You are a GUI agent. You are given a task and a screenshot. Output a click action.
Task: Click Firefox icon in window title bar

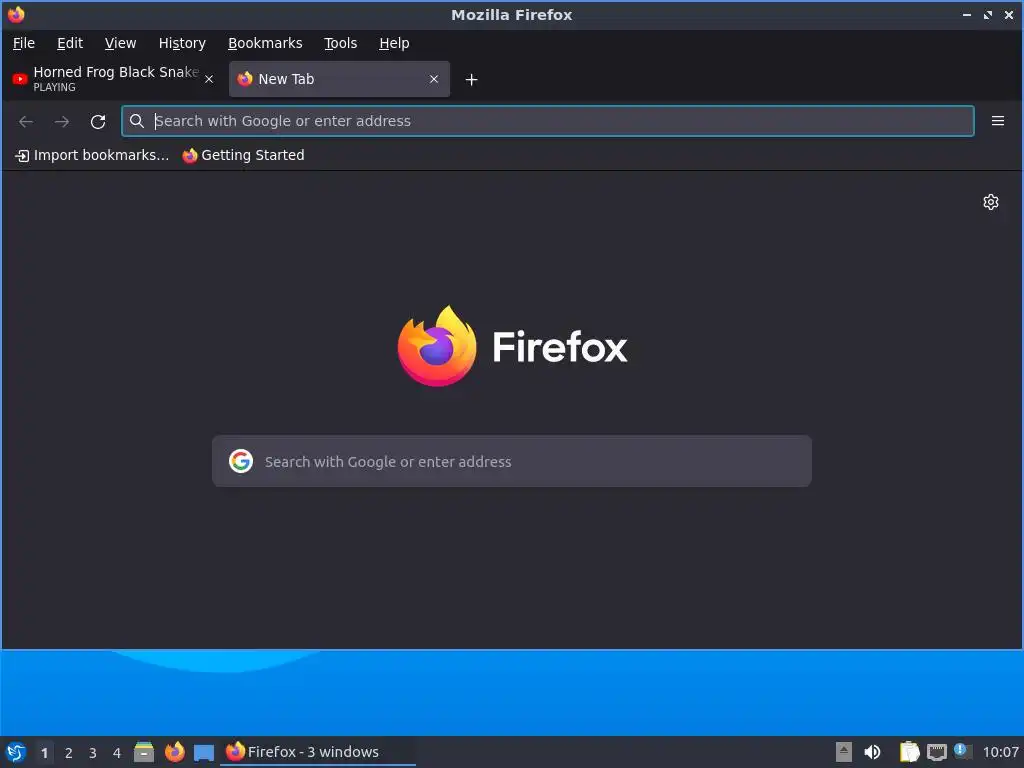(x=16, y=14)
